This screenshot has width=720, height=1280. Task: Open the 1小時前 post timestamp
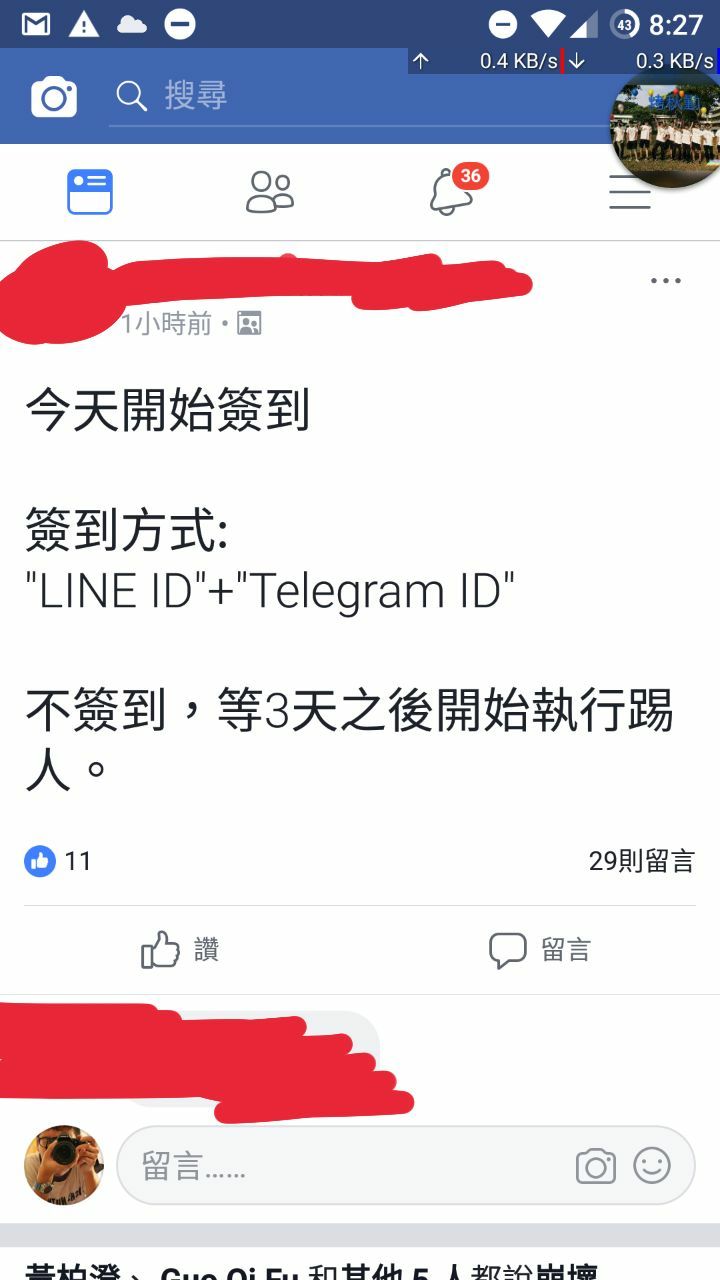[166, 323]
